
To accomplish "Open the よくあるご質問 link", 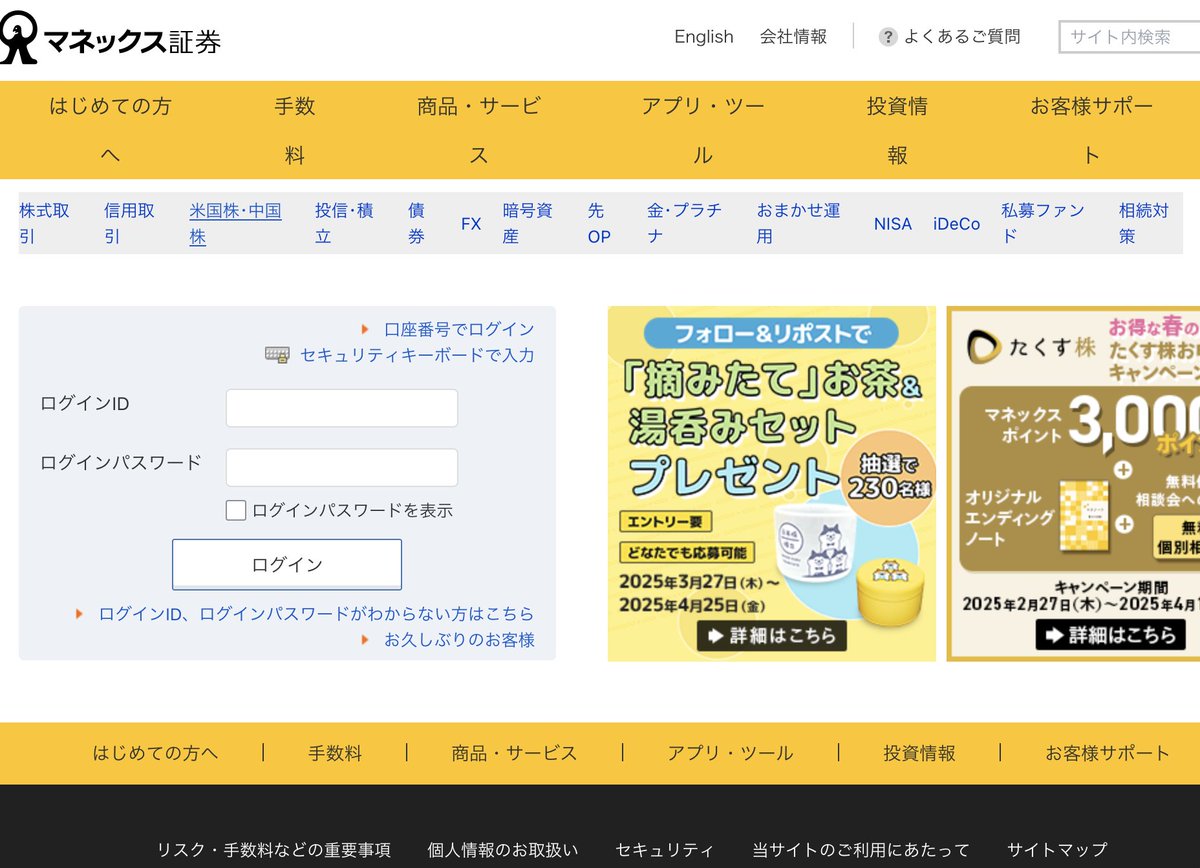I will [962, 37].
